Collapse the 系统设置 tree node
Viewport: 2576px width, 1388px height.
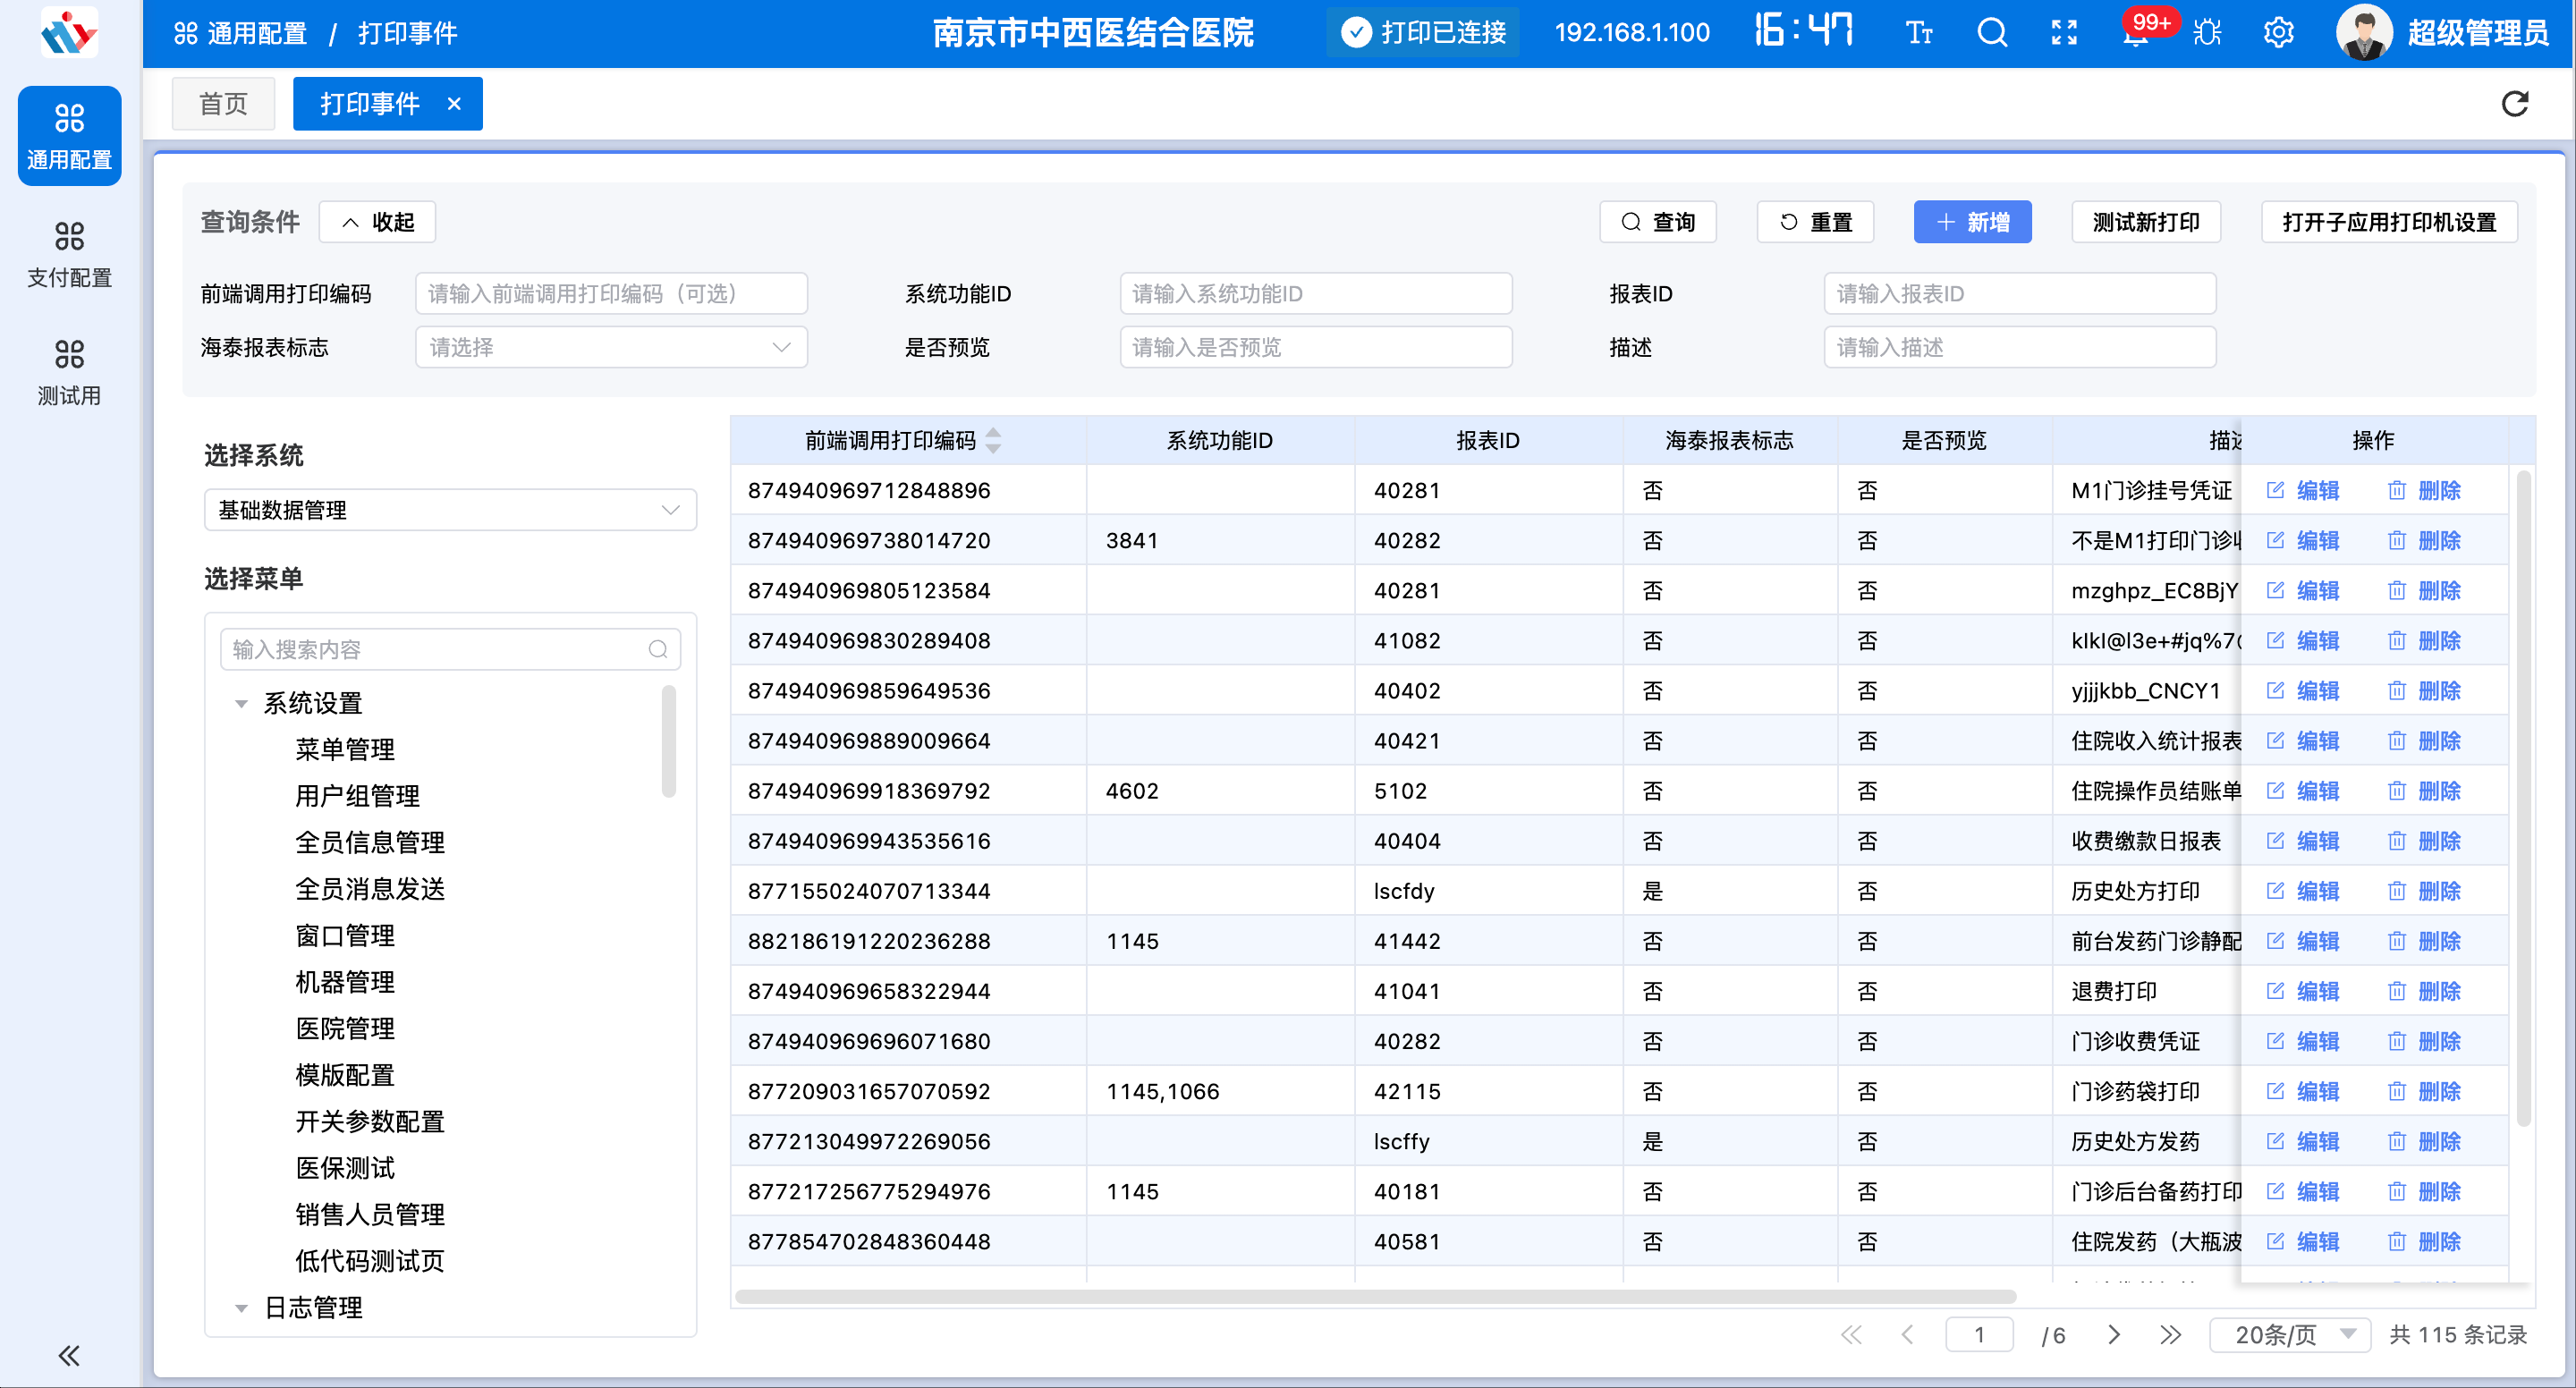point(241,703)
